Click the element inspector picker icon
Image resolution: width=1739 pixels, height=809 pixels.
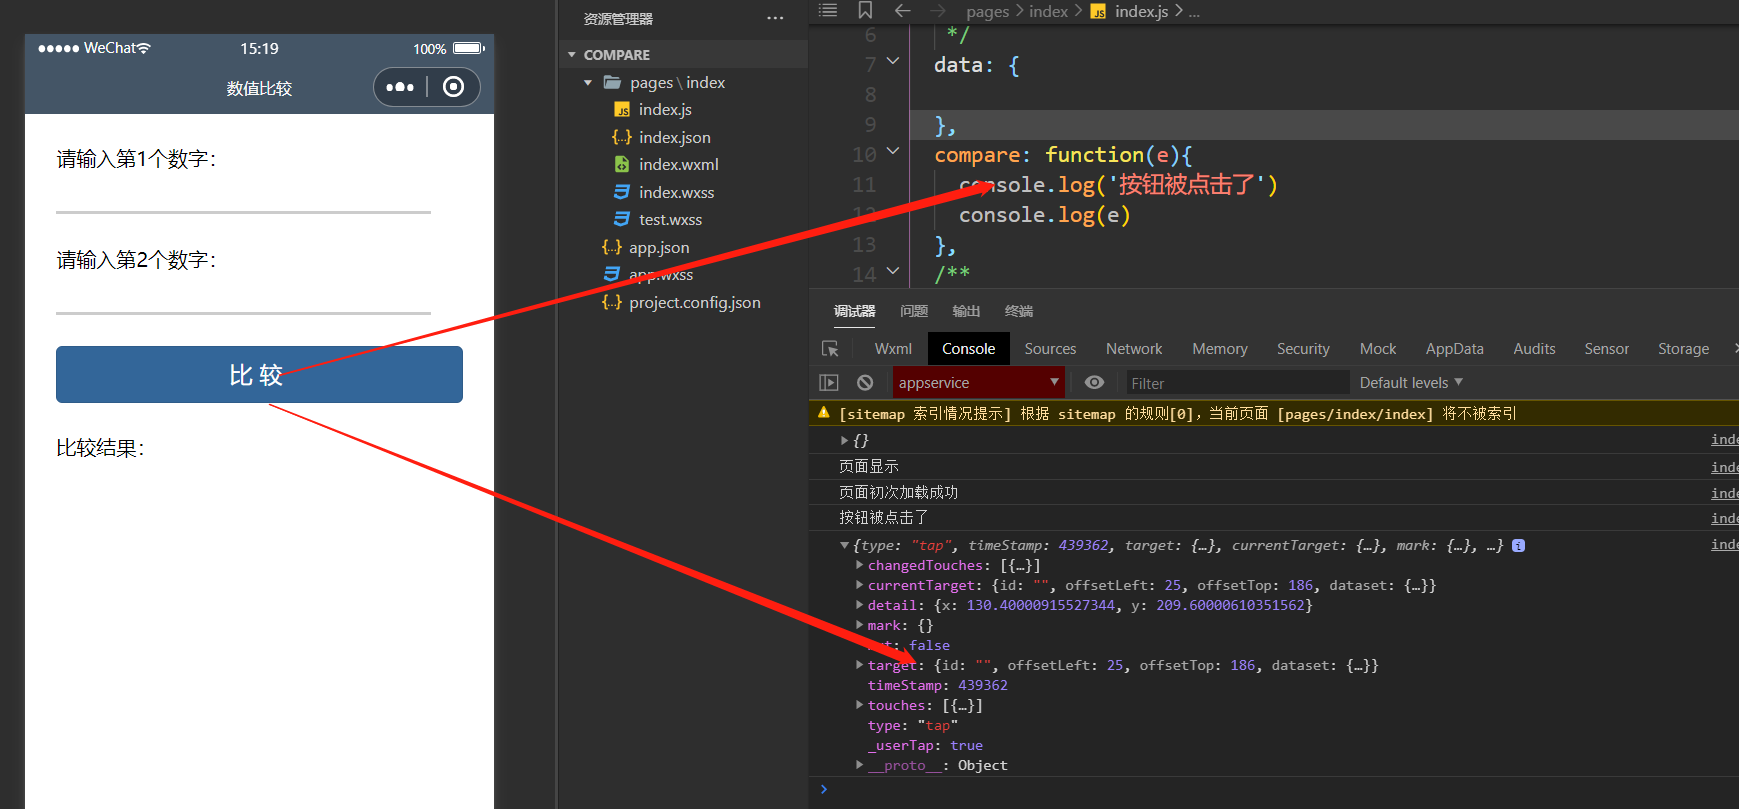click(830, 349)
